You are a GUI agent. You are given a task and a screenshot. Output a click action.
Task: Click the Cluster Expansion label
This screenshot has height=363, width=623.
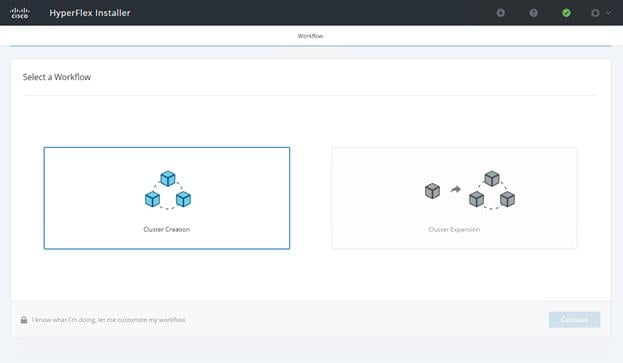point(454,229)
